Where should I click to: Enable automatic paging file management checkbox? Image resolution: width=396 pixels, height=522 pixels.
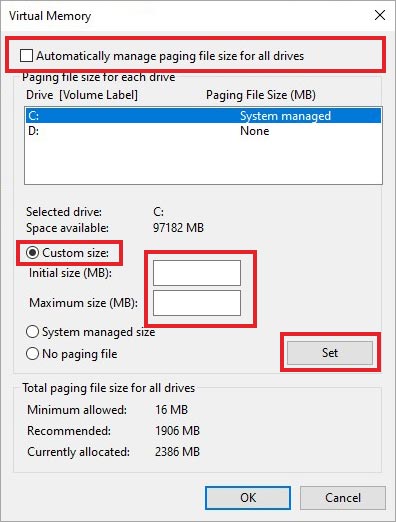tap(26, 56)
